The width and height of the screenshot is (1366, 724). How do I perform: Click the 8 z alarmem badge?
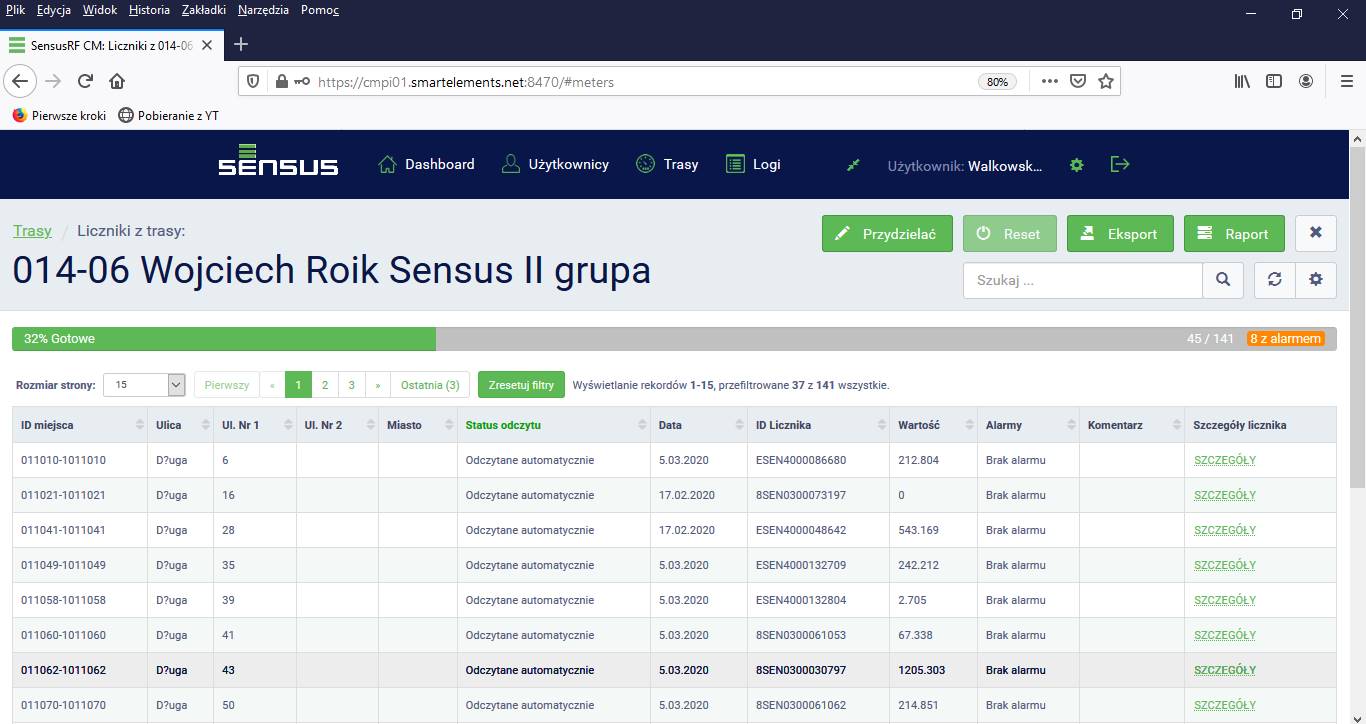click(1285, 339)
